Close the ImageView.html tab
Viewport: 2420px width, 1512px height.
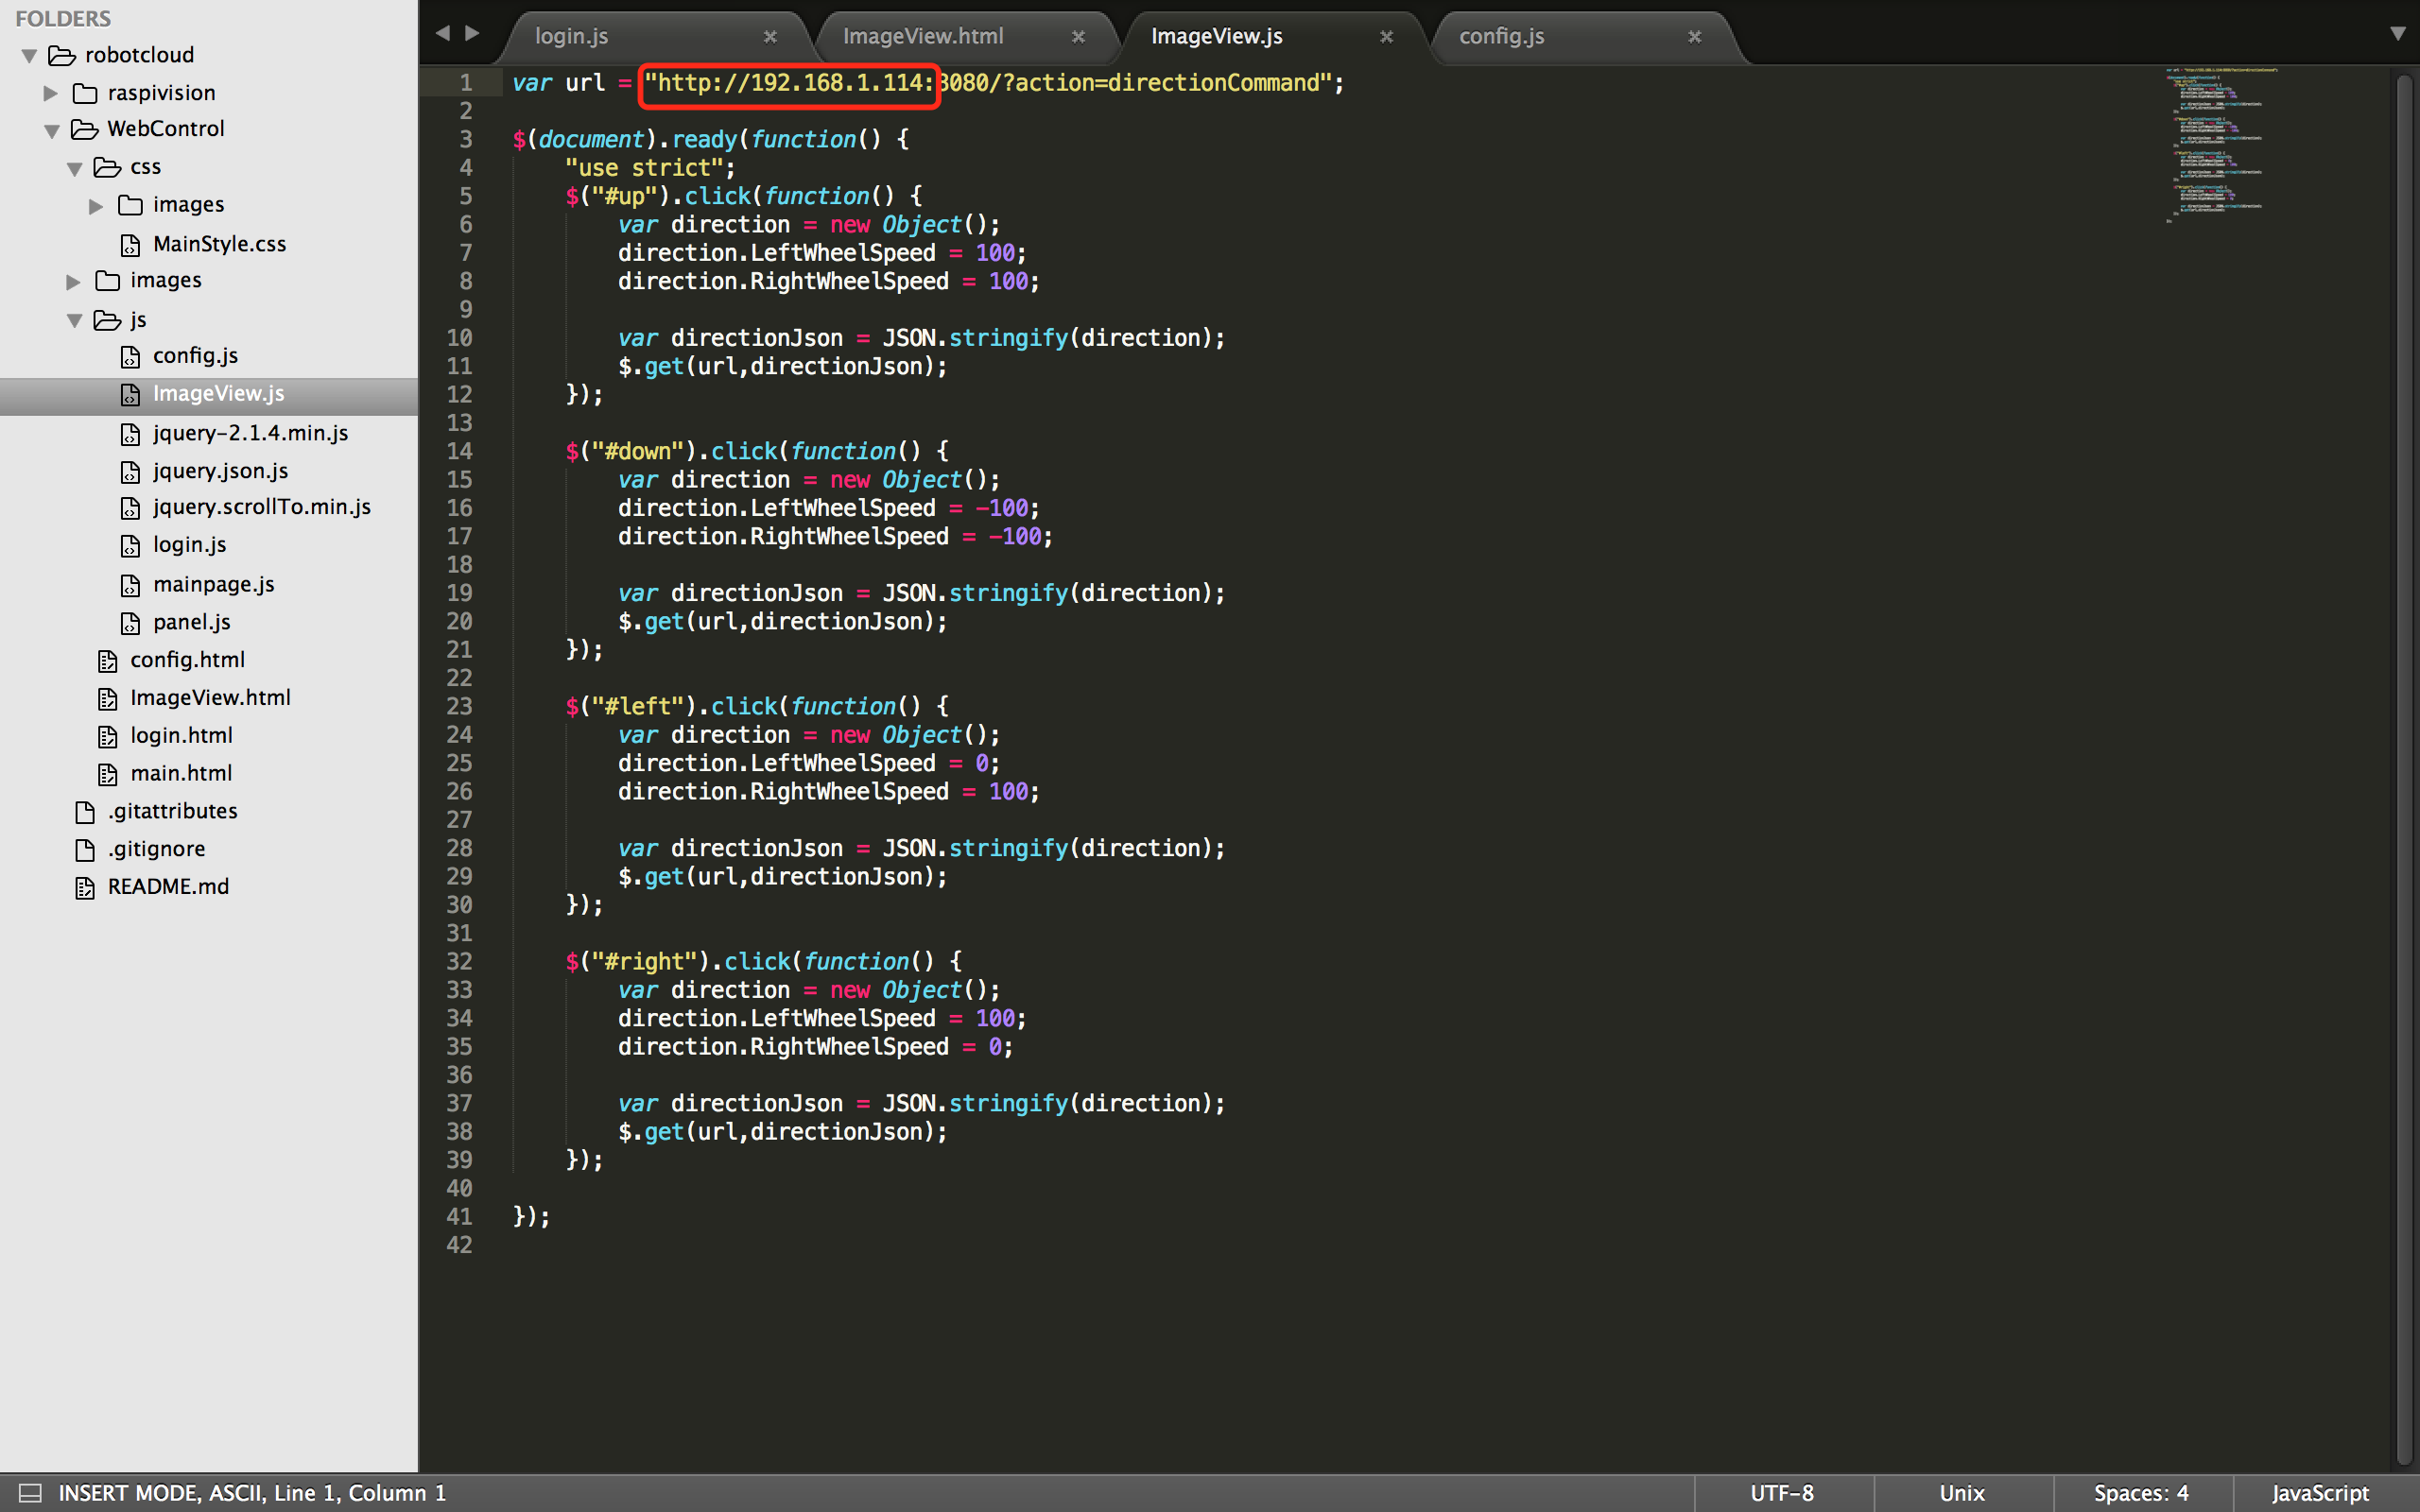1078,37
